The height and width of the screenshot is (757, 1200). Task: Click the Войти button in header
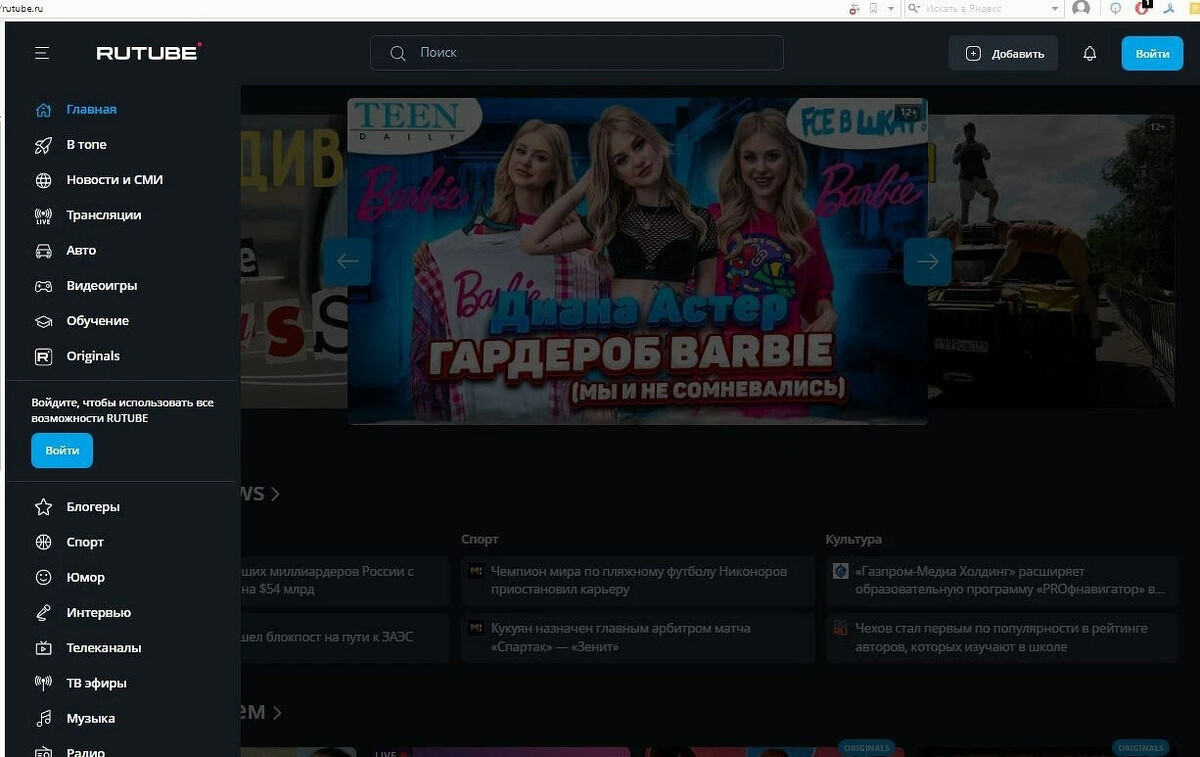tap(1152, 54)
